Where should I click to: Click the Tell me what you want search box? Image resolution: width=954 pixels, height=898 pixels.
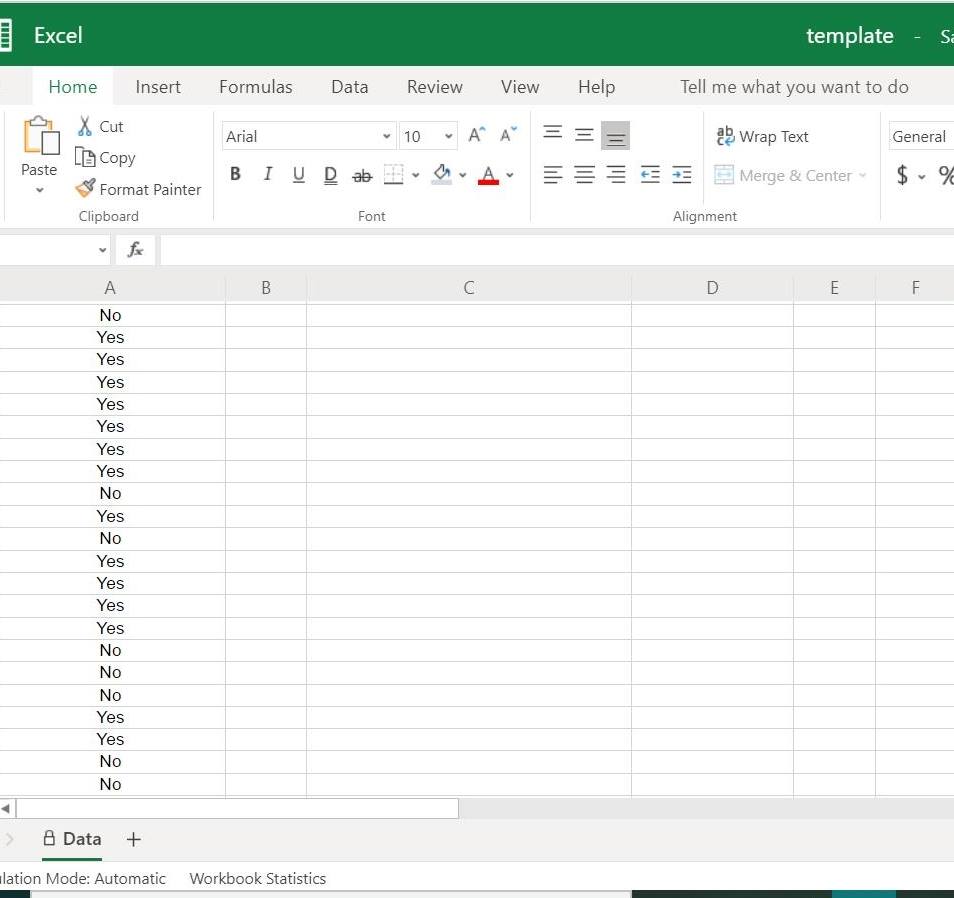pyautogui.click(x=794, y=87)
